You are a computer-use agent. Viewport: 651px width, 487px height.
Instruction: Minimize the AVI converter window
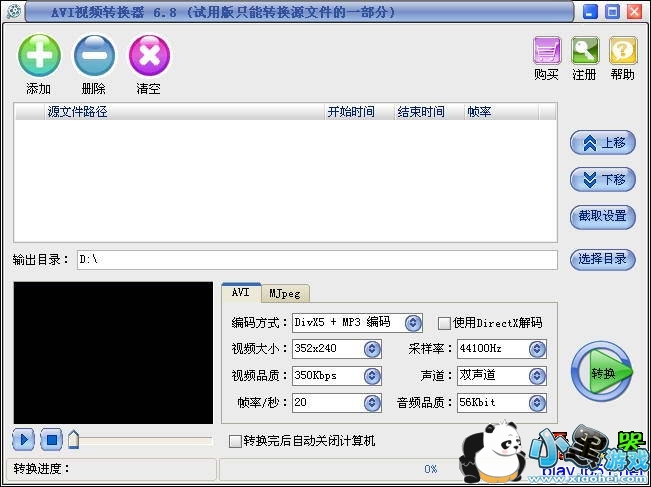coord(590,12)
